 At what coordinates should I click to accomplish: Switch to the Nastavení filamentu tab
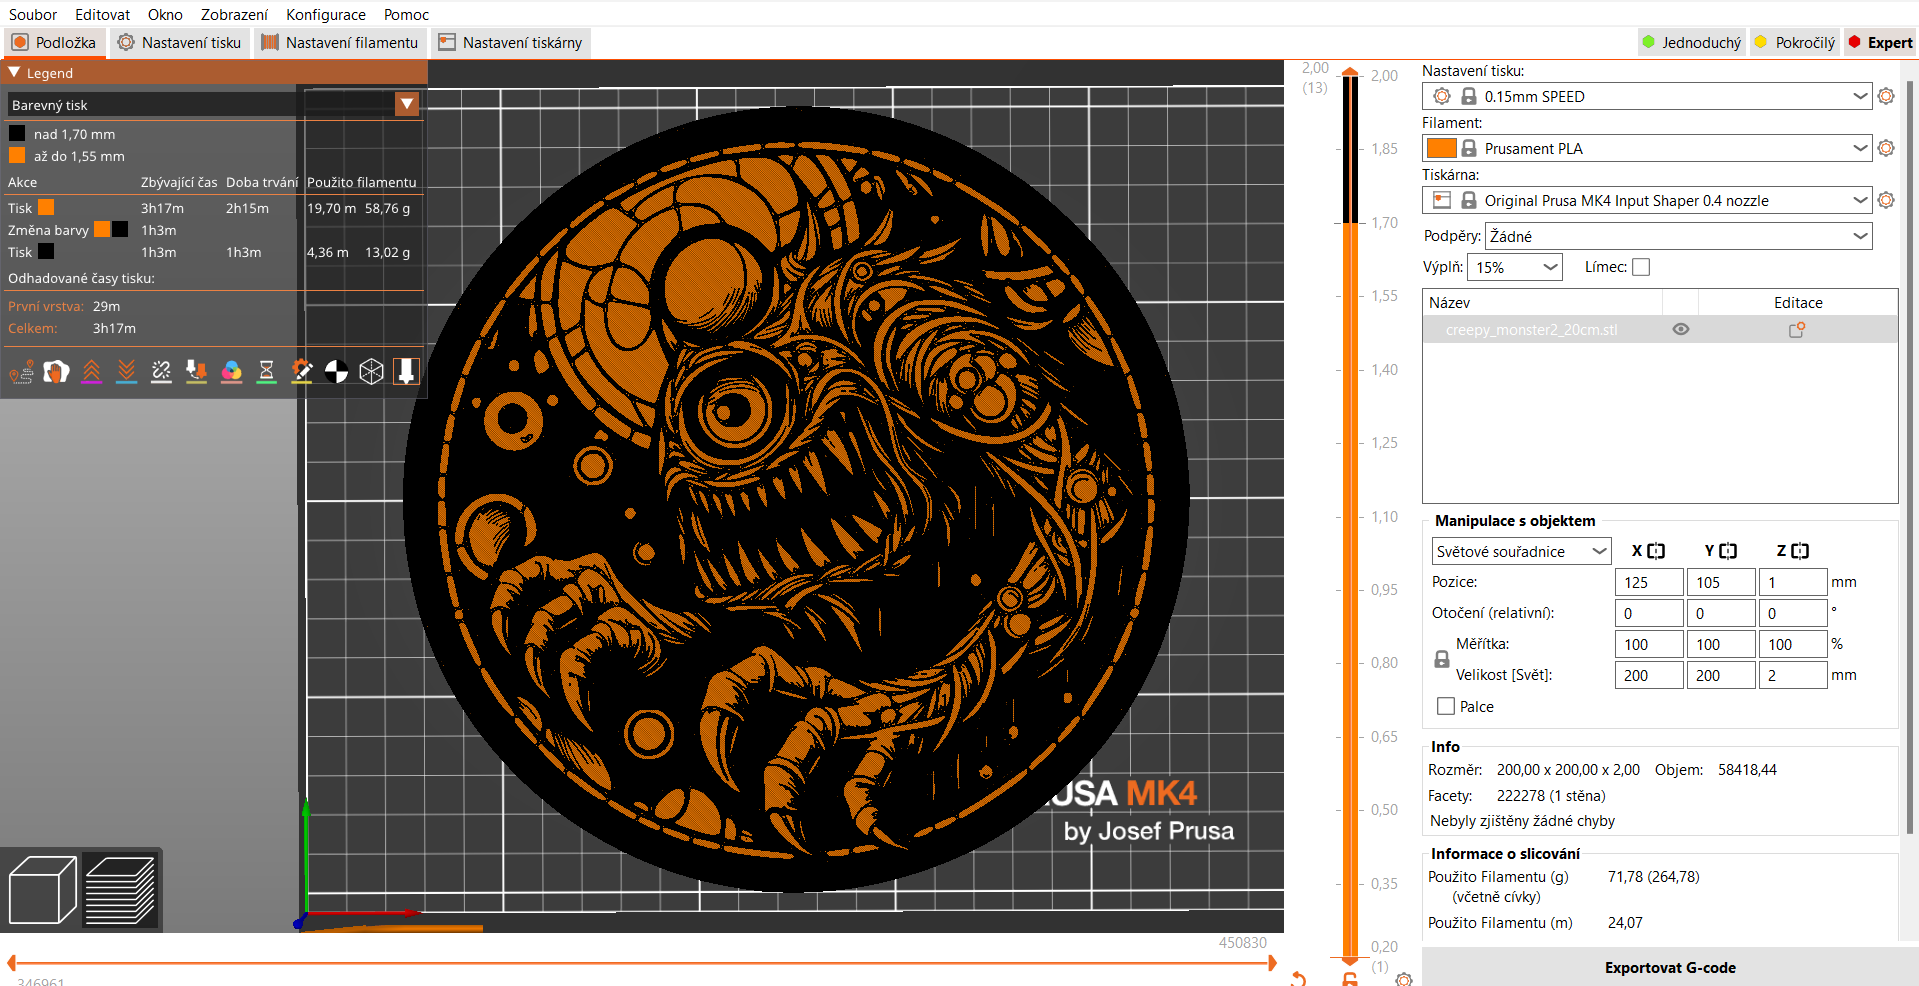tap(339, 42)
